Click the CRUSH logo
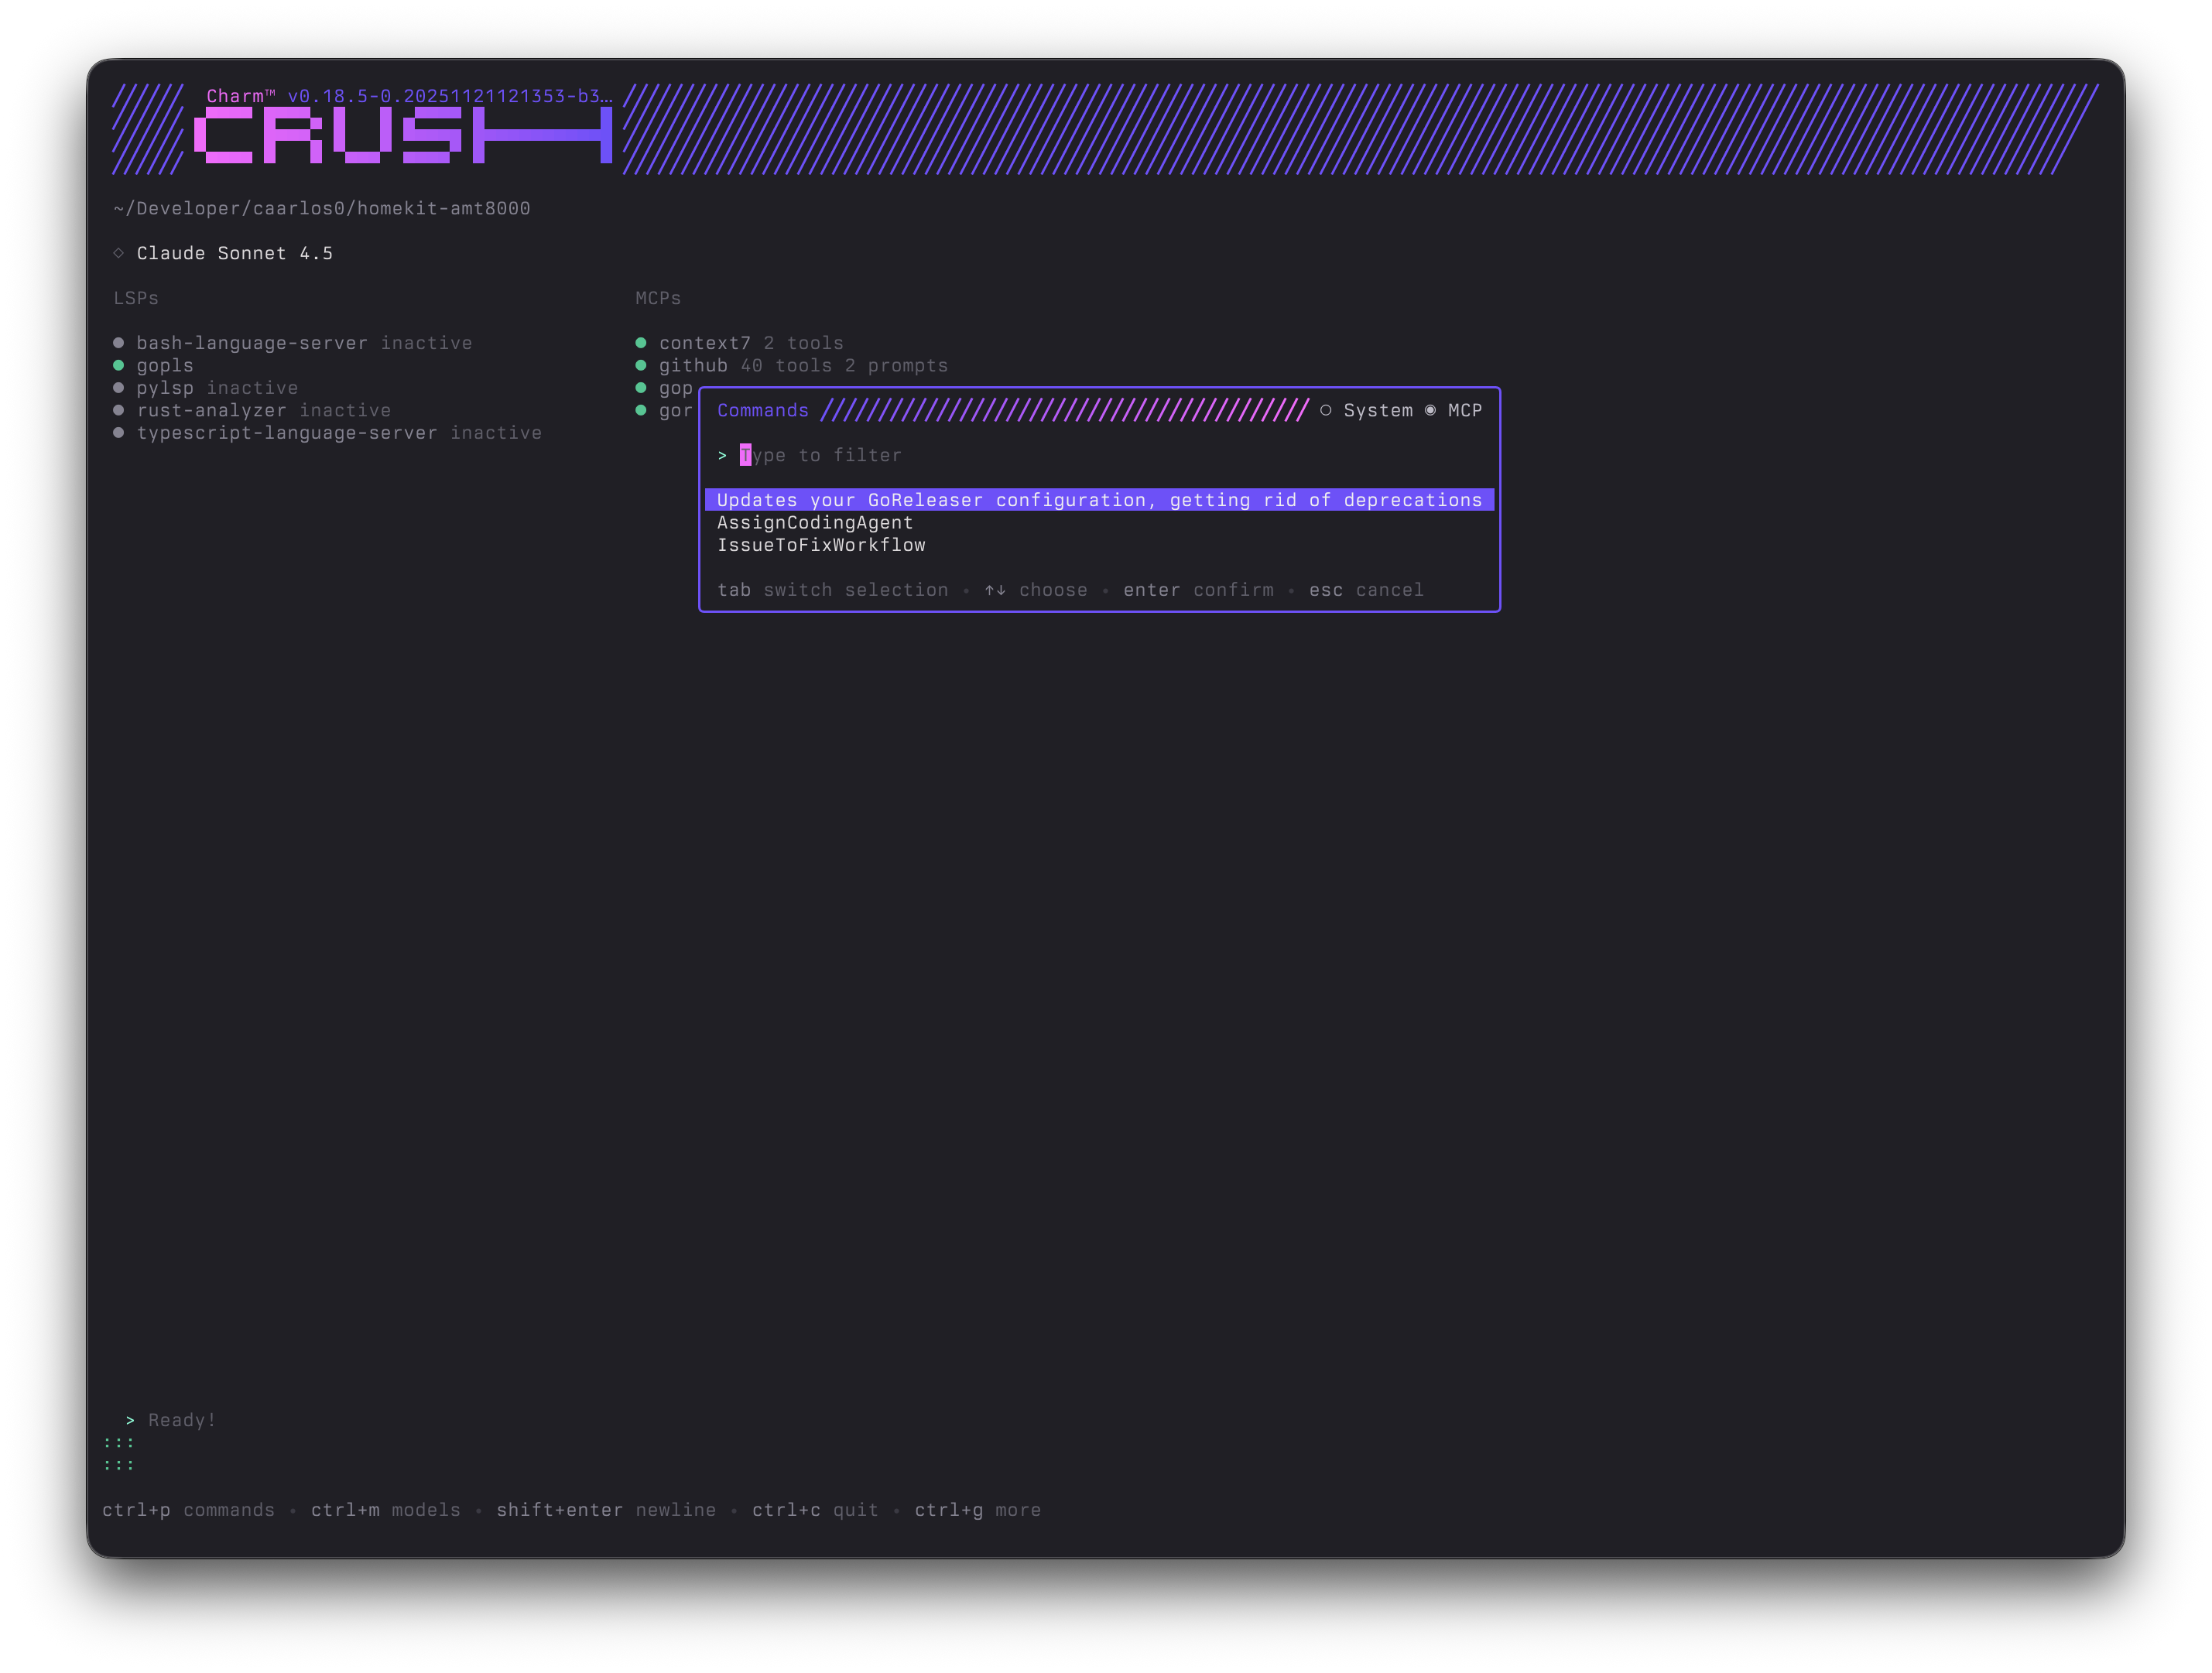This screenshot has height=1673, width=2212. (x=402, y=135)
